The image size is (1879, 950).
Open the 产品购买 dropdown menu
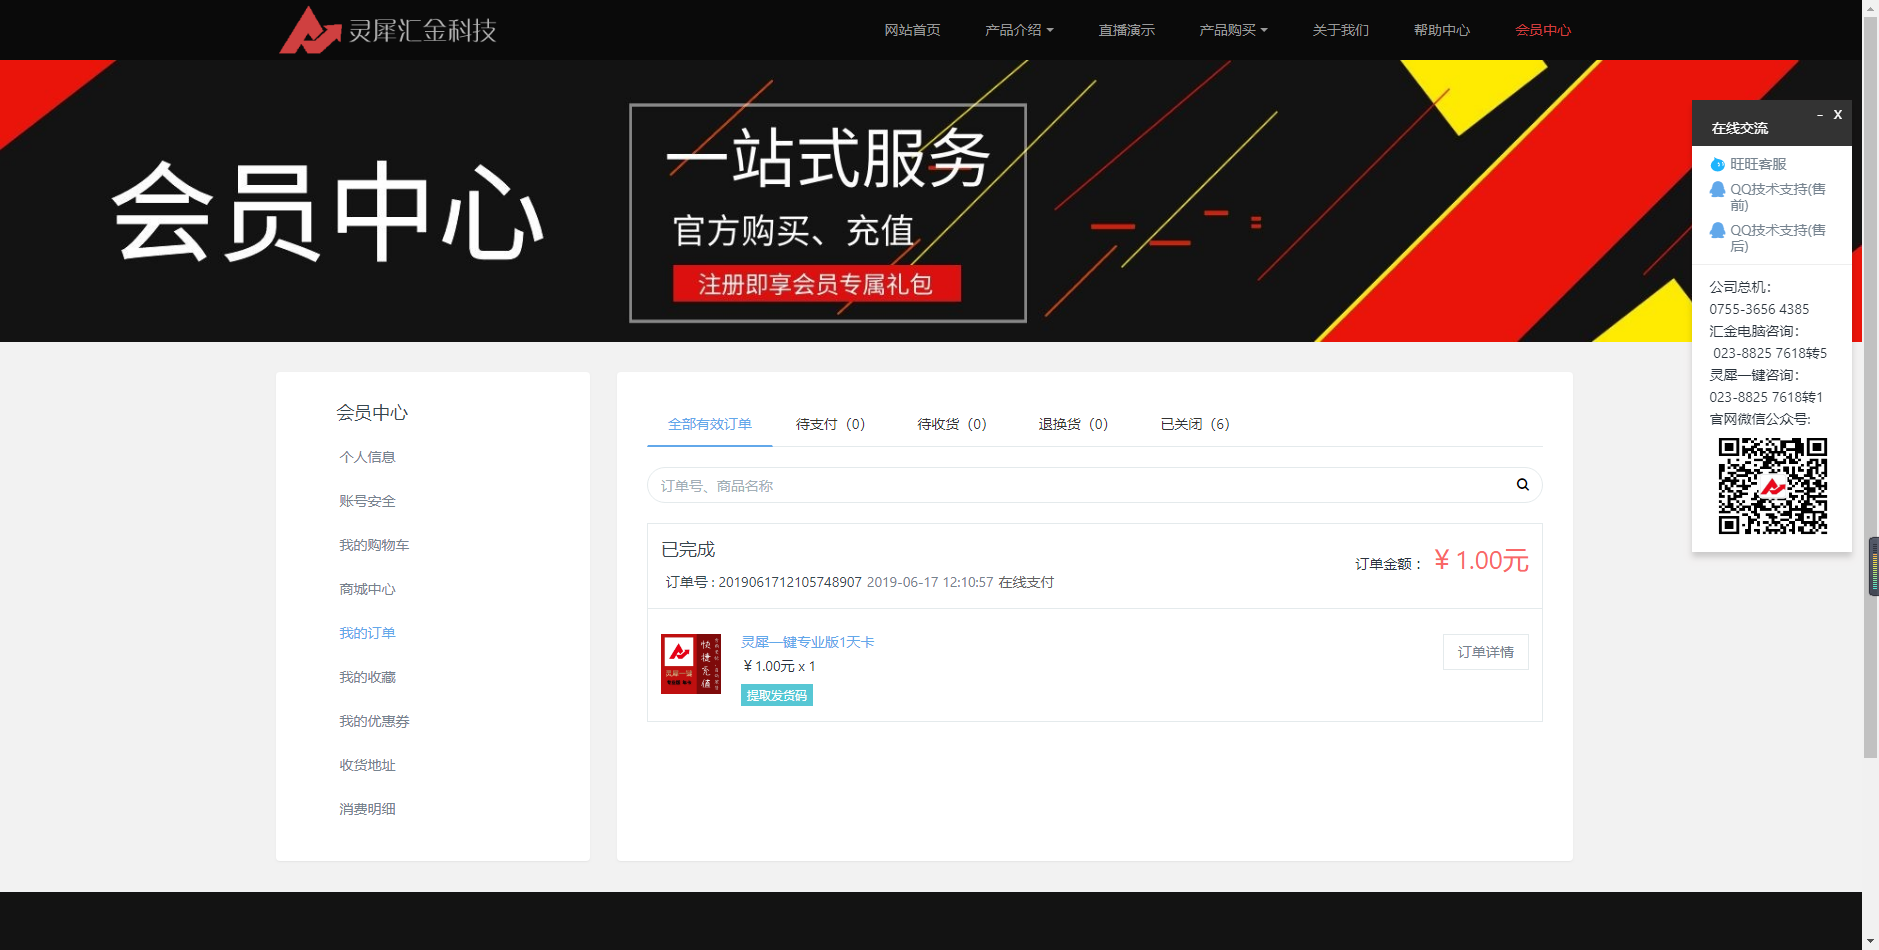(1233, 30)
